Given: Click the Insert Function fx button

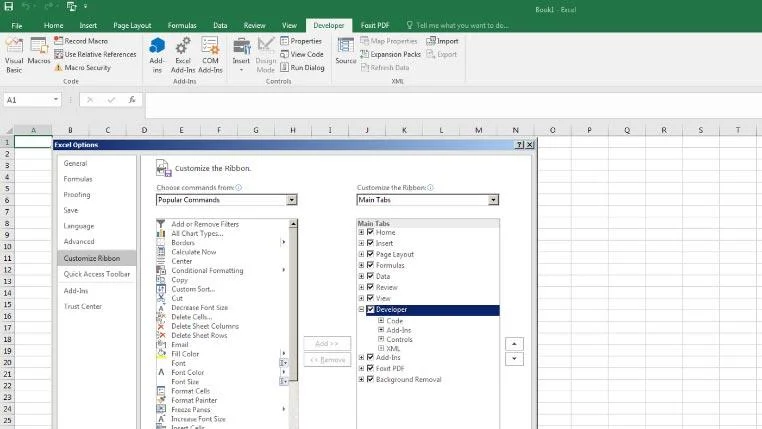Looking at the screenshot, I should [132, 100].
